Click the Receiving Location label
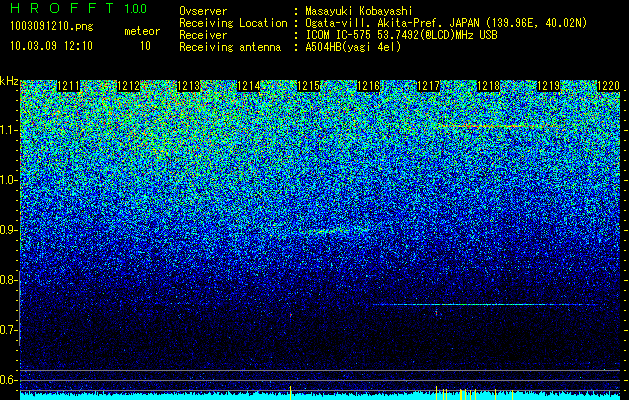 (233, 24)
